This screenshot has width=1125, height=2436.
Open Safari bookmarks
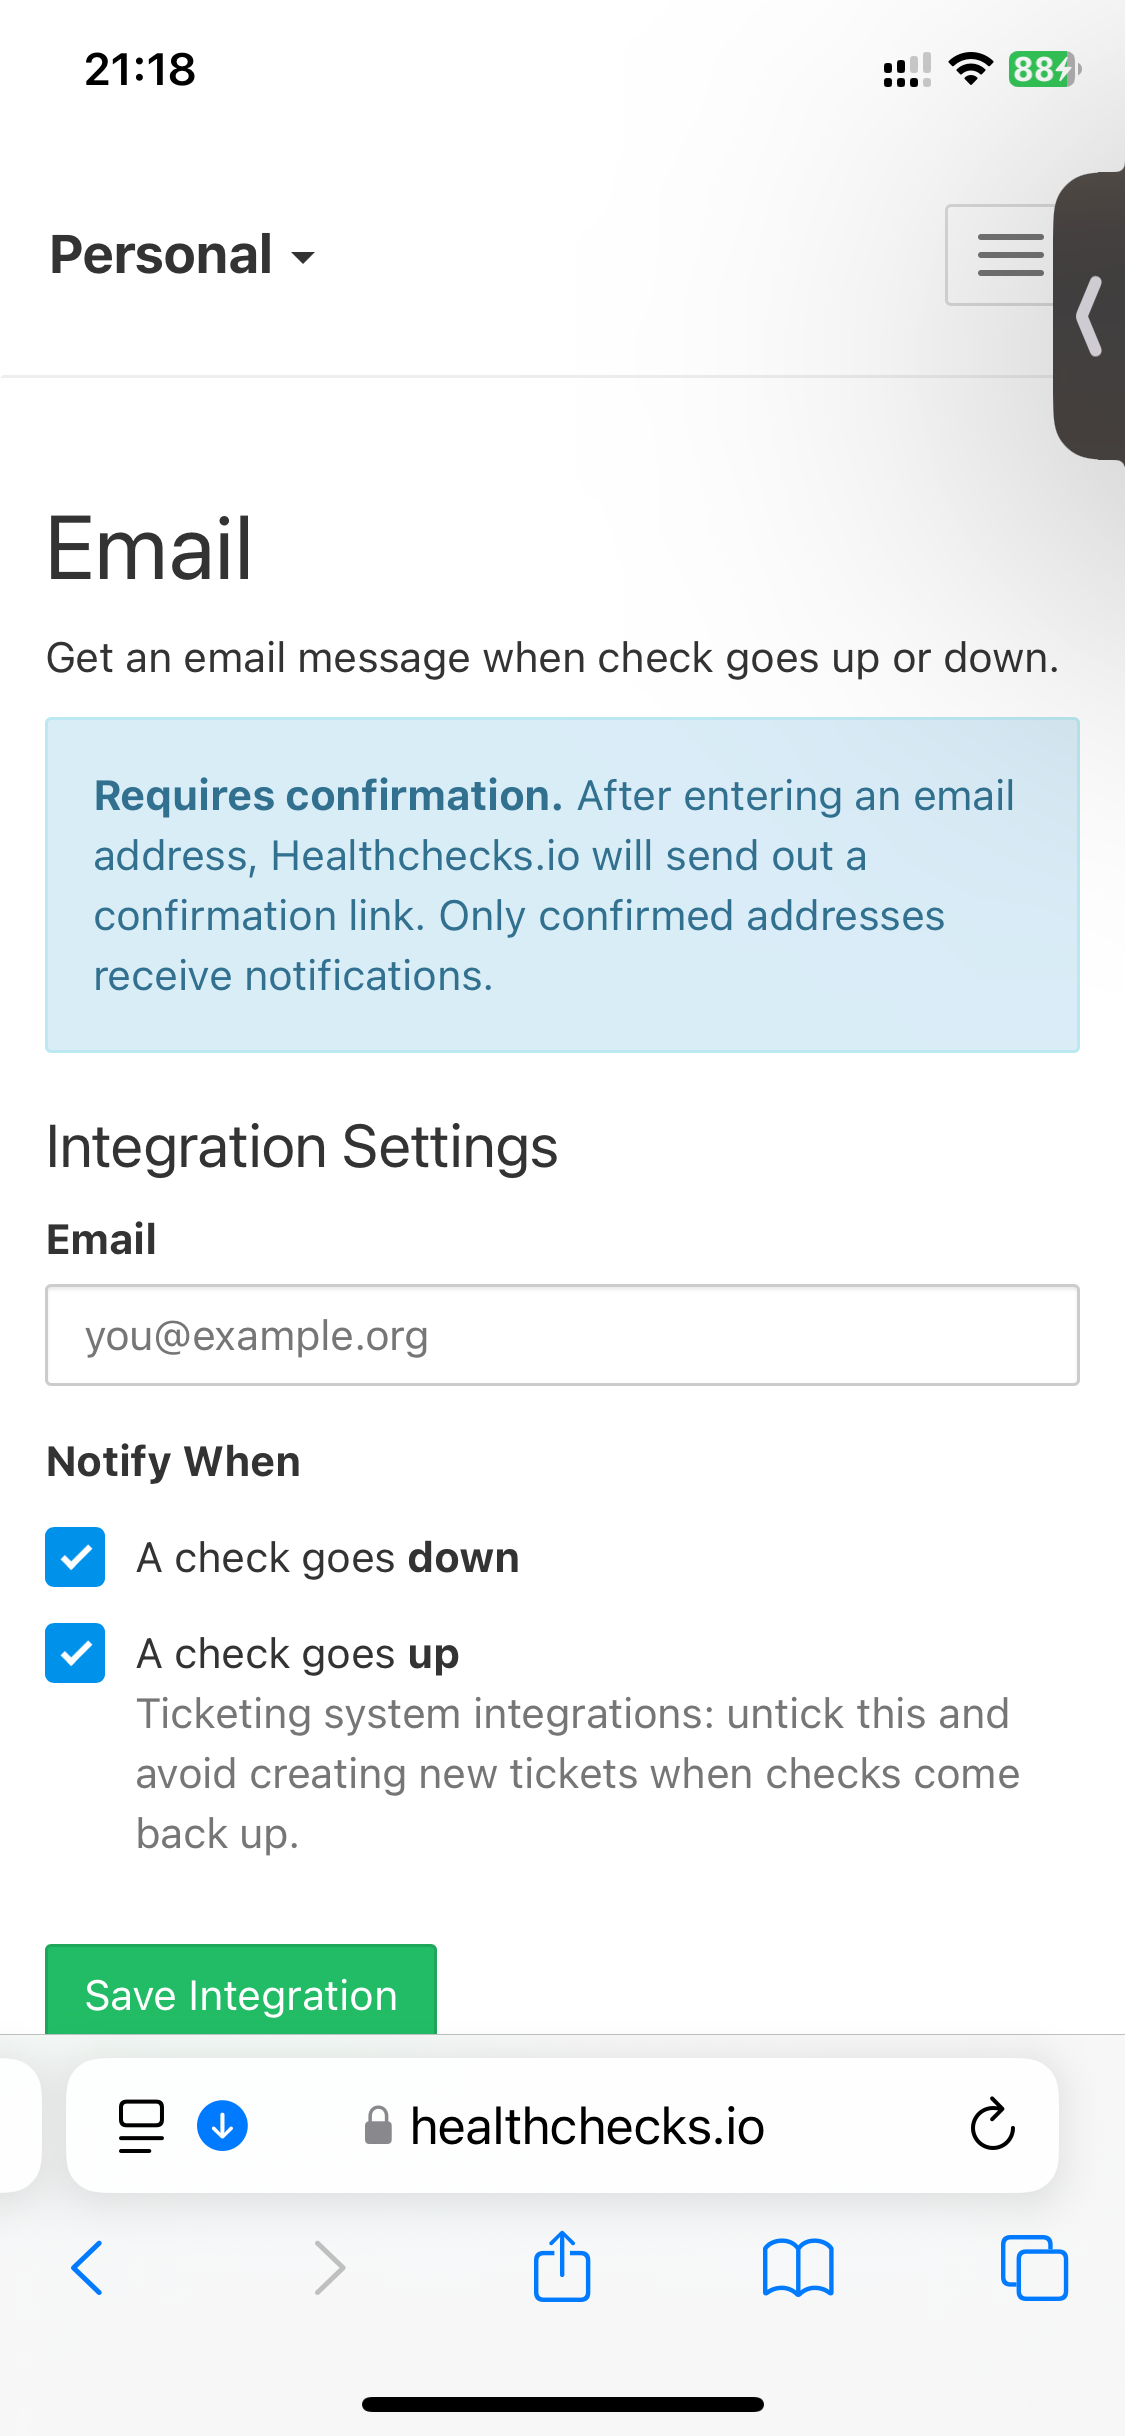coord(797,2267)
